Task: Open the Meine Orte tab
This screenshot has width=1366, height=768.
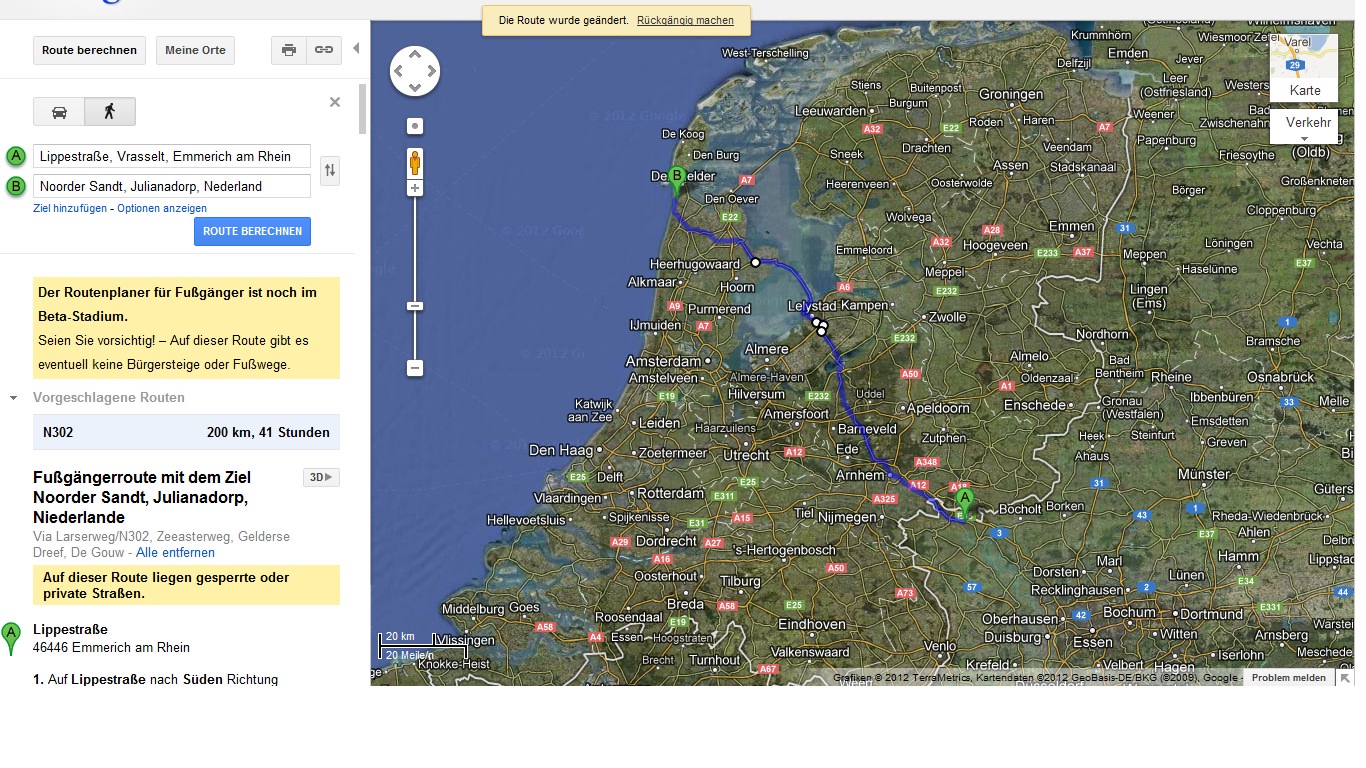Action: coord(195,50)
